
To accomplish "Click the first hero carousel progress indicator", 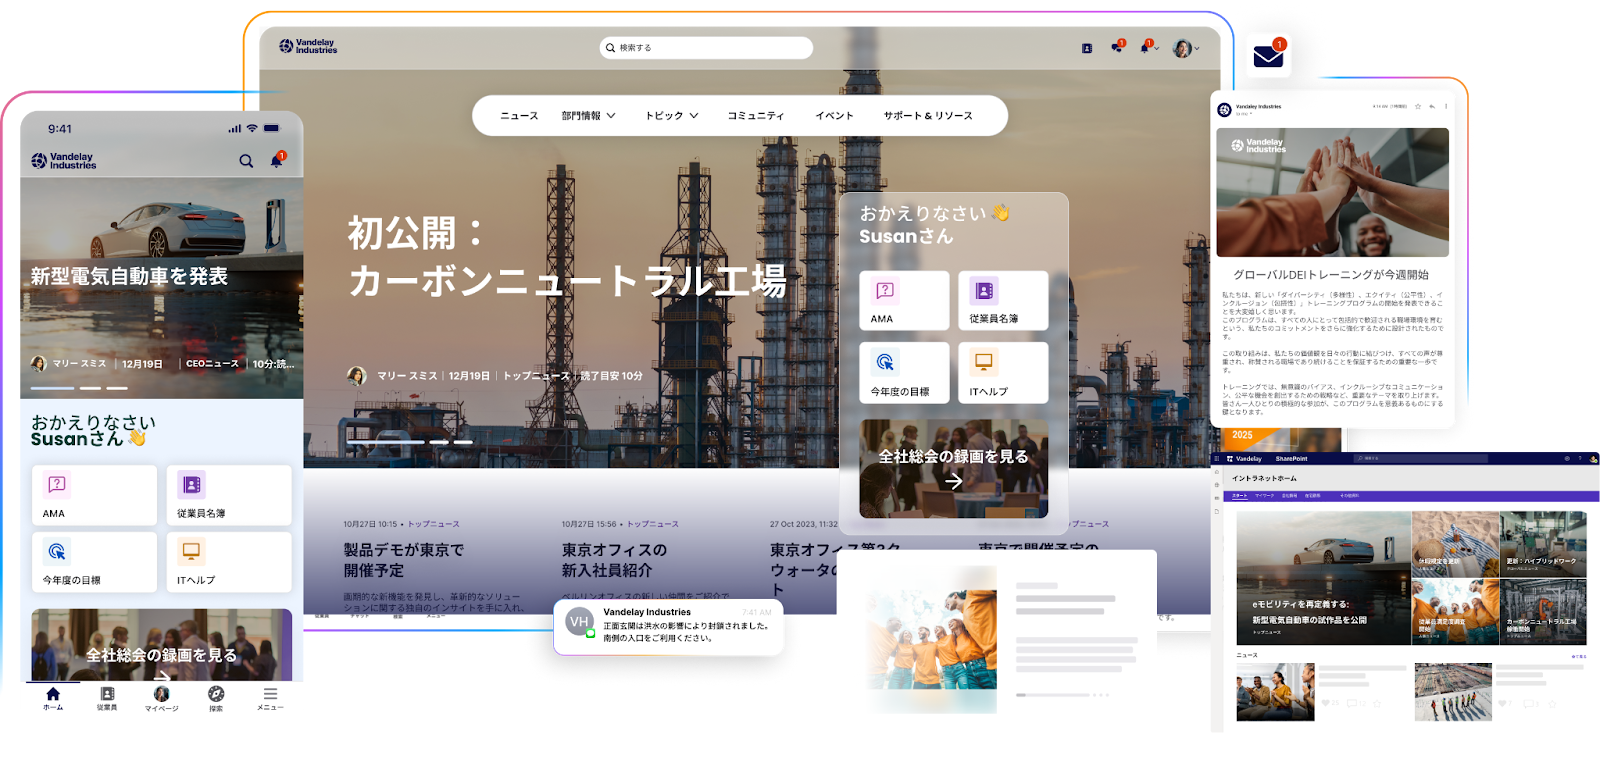I will coord(385,441).
